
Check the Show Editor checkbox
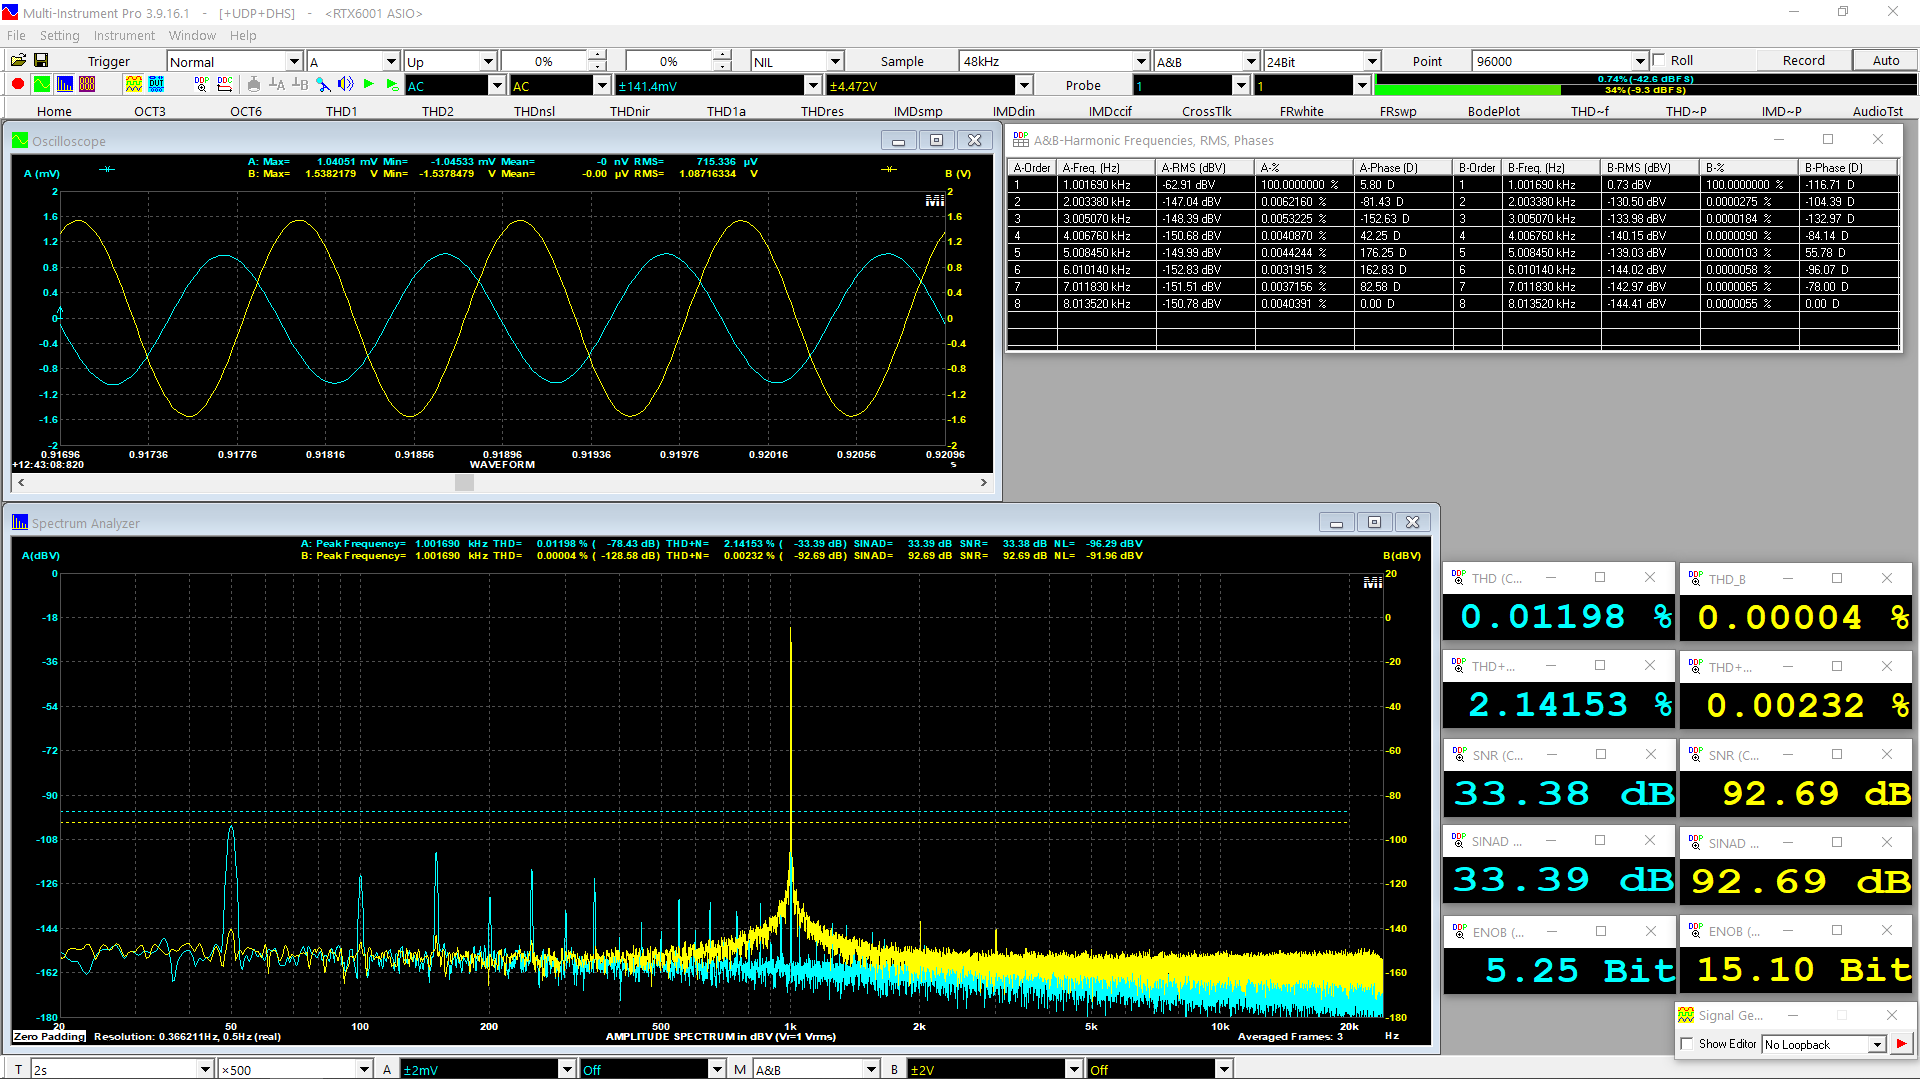tap(1688, 1044)
